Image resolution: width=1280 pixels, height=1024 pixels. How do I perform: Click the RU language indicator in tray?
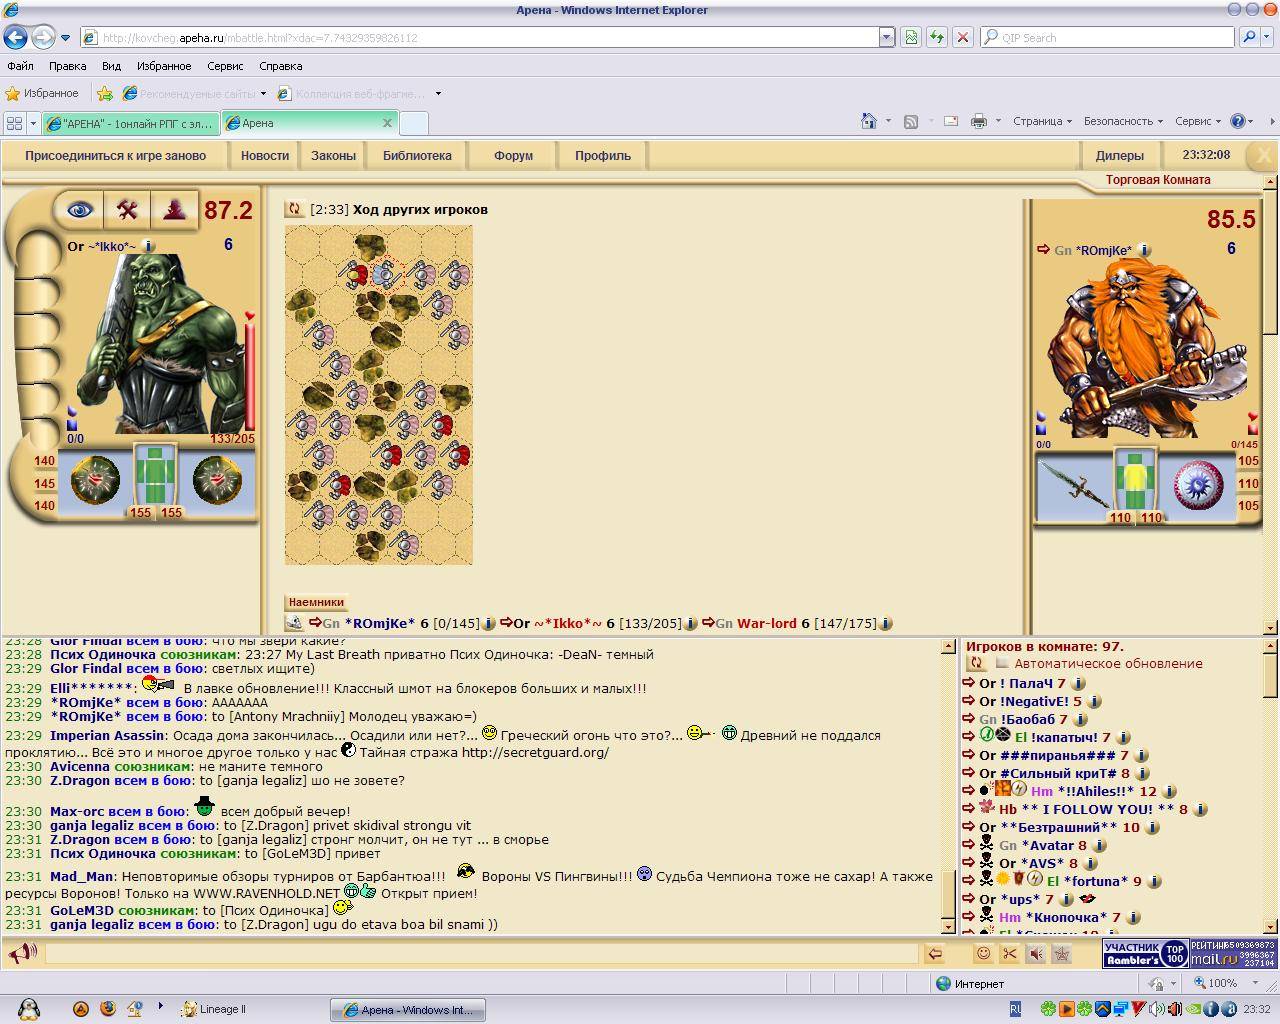click(x=1015, y=1009)
